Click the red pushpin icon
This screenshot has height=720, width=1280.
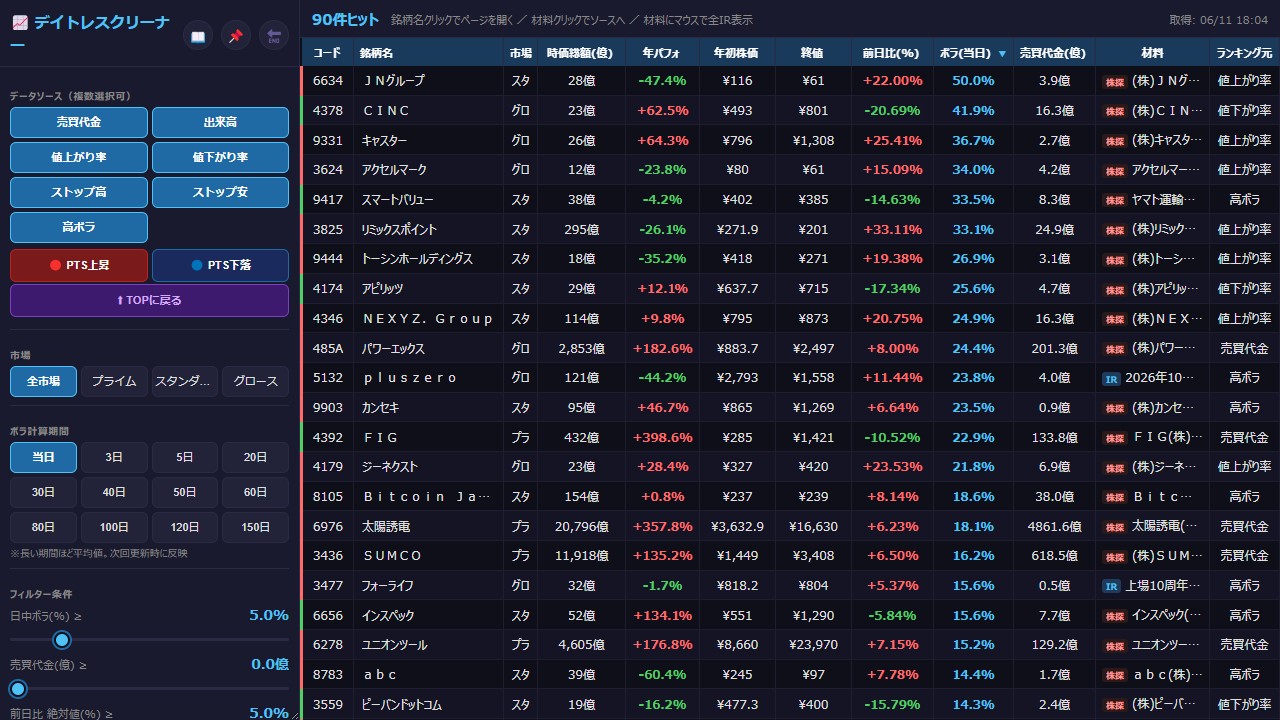pos(236,37)
